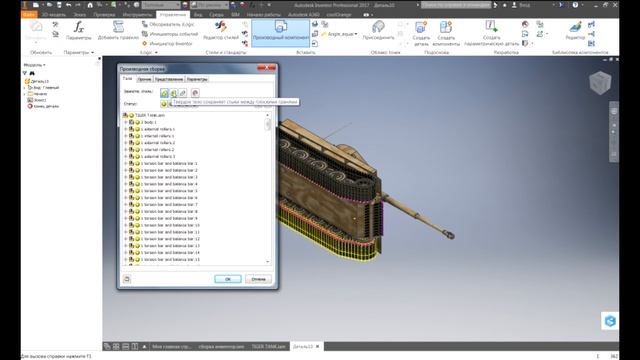Switch to Параметры tab in dialog

point(197,79)
